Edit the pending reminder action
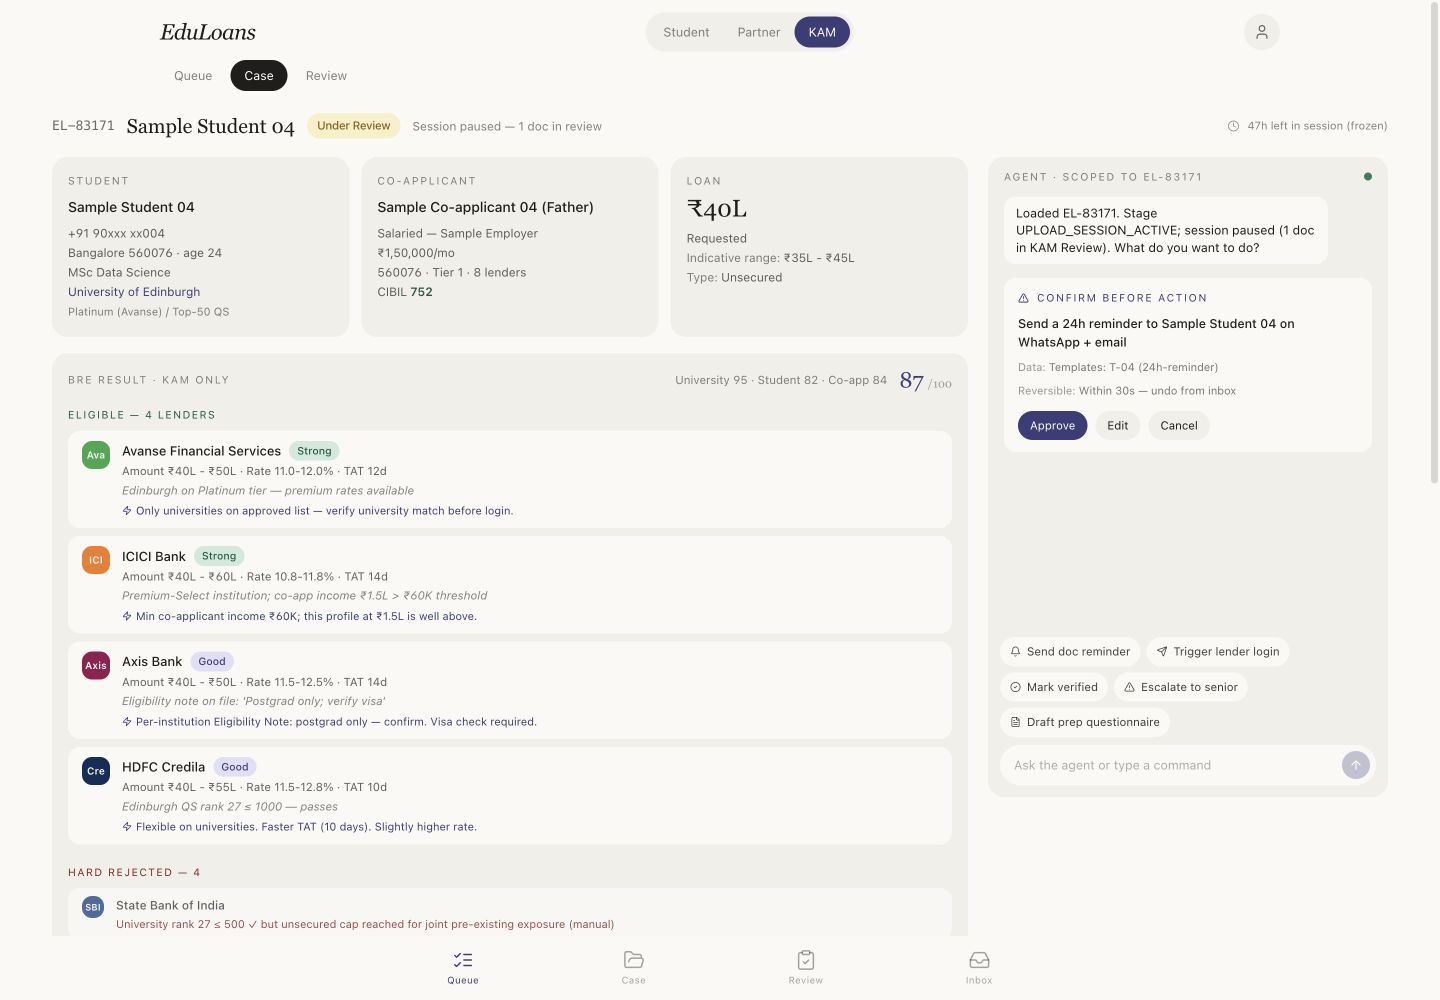Image resolution: width=1440 pixels, height=1000 pixels. (1118, 426)
